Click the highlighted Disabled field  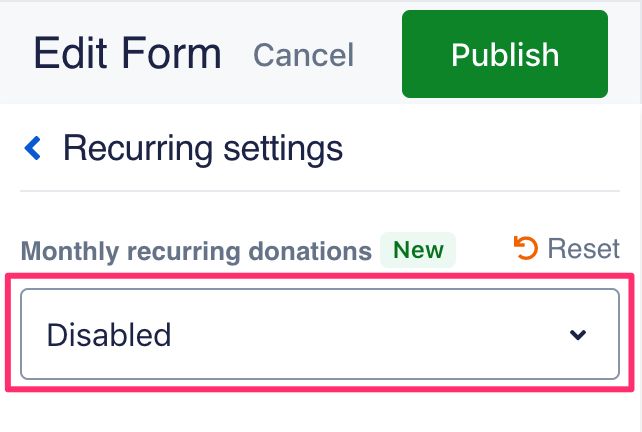[x=320, y=334]
